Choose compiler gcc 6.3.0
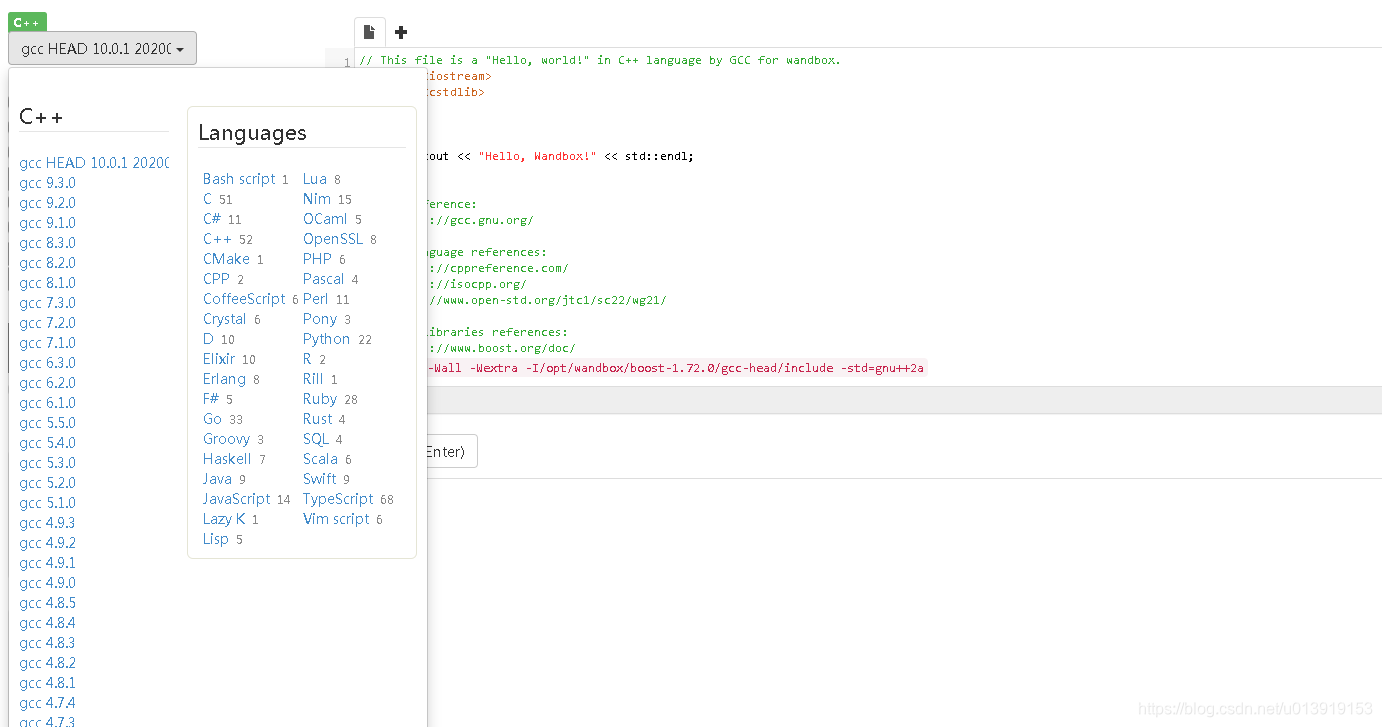Image resolution: width=1382 pixels, height=727 pixels. (x=47, y=363)
